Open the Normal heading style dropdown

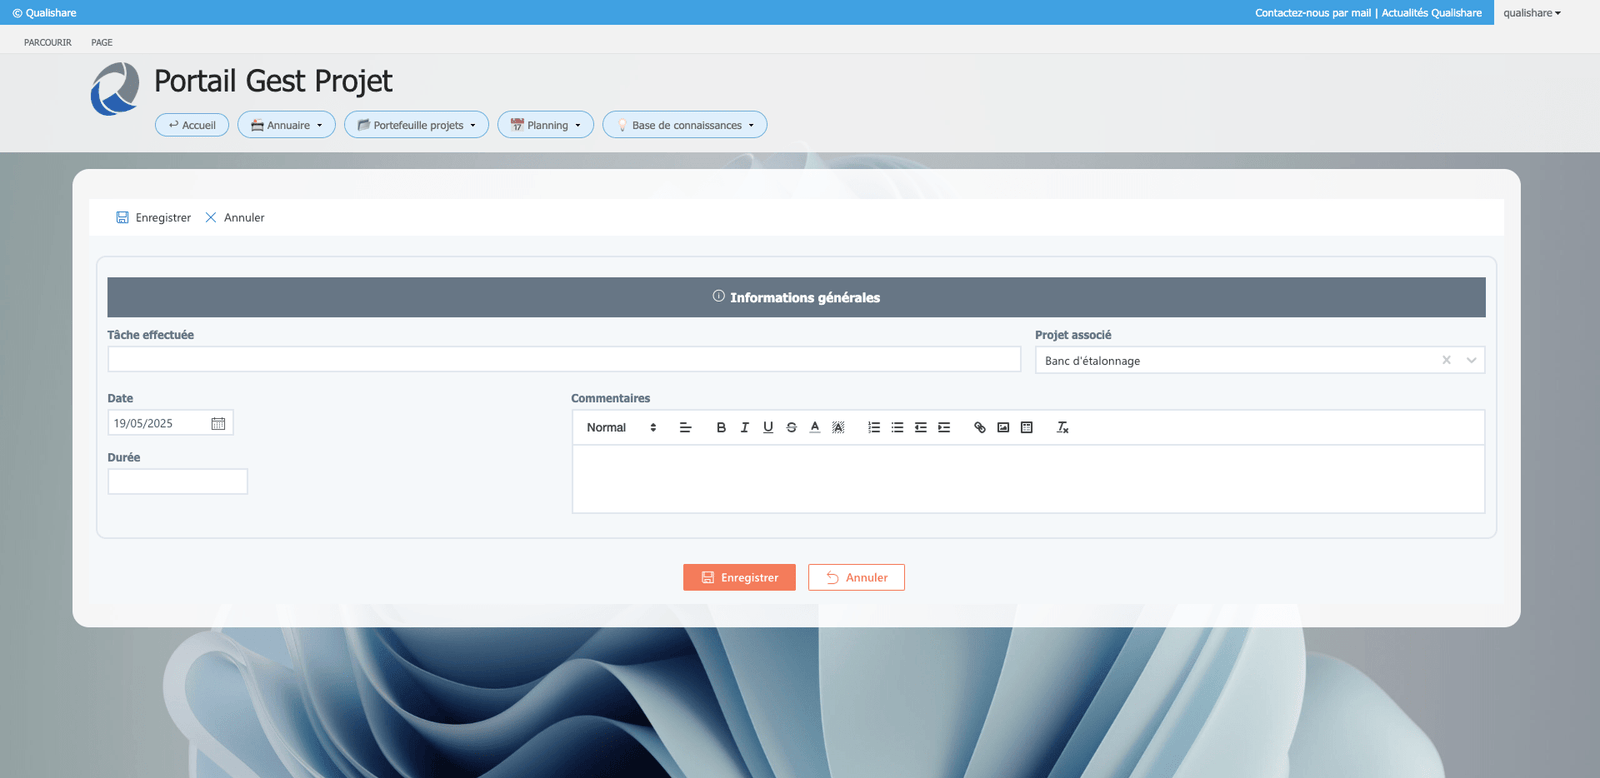click(621, 428)
